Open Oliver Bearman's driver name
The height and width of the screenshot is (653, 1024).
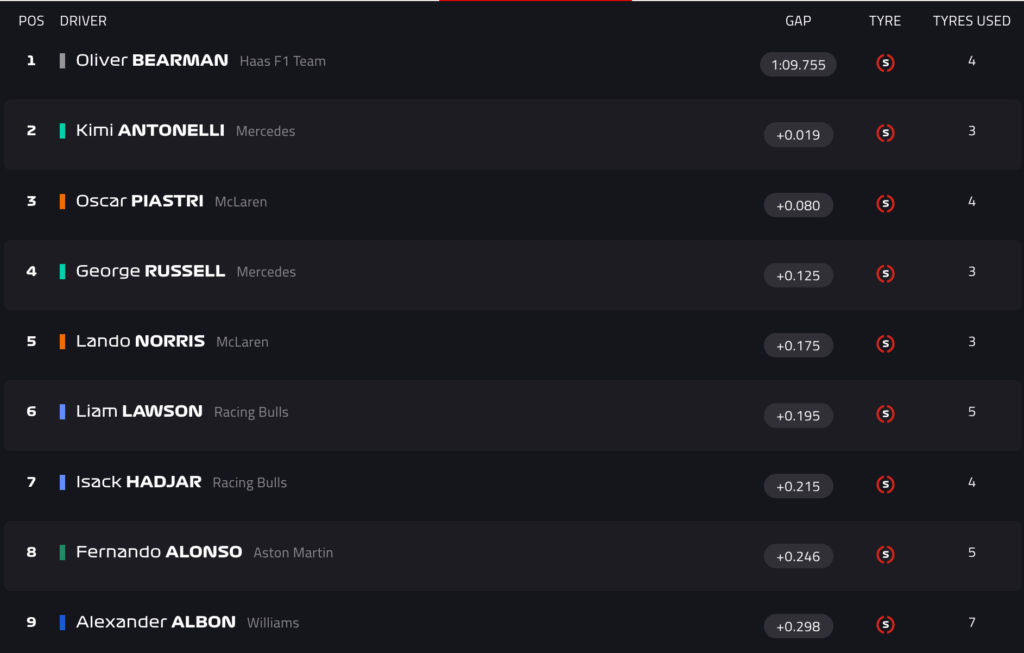(x=152, y=60)
